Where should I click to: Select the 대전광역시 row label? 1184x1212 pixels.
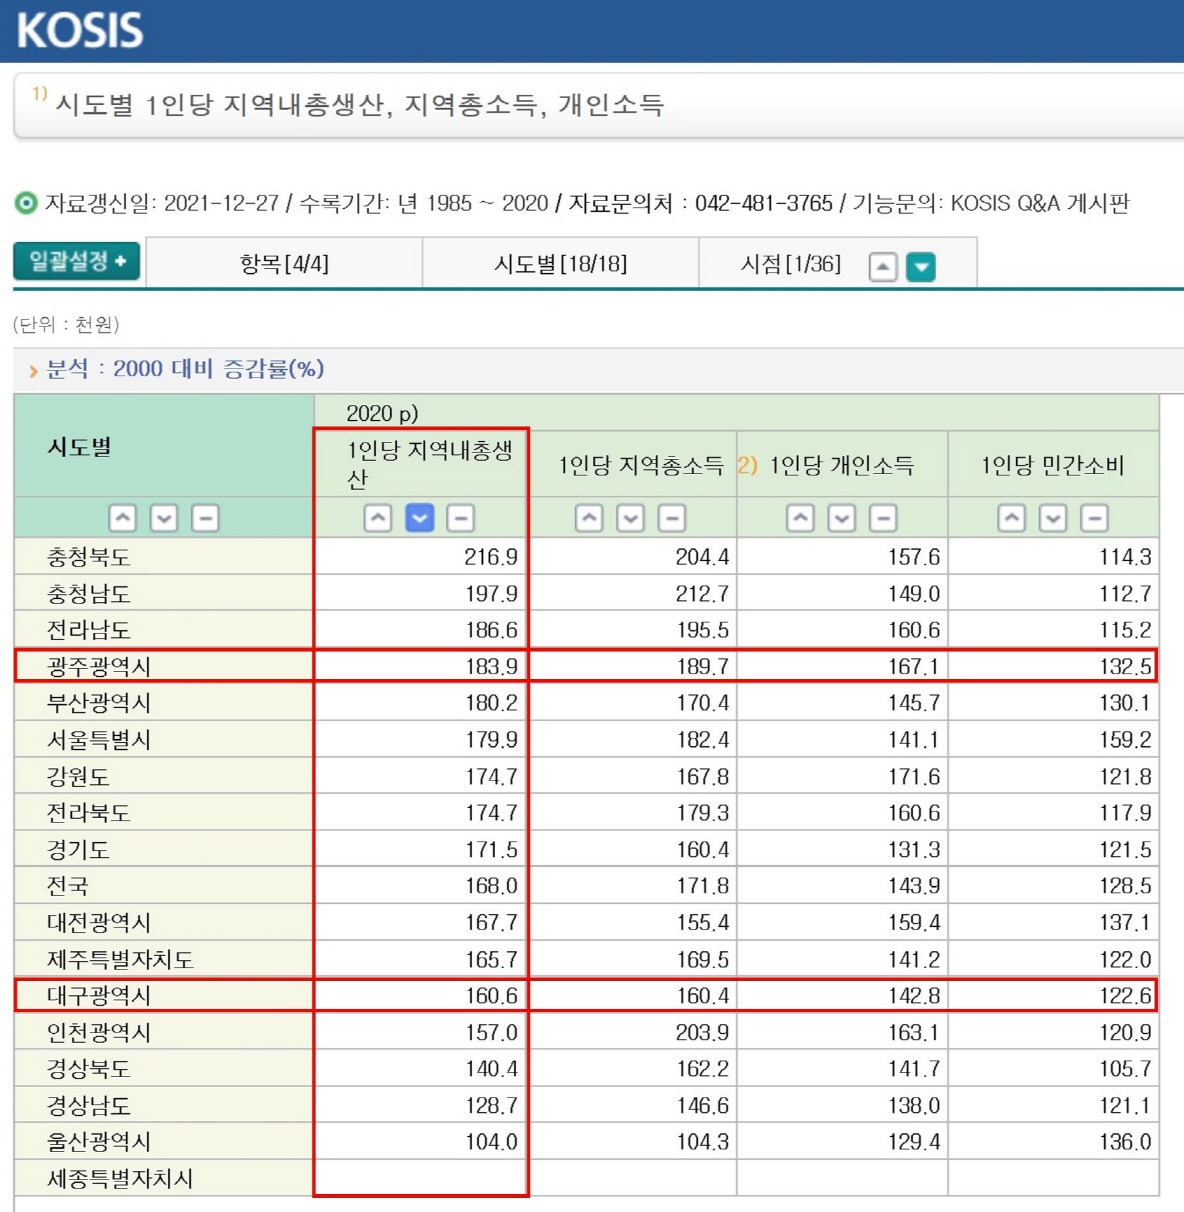coord(99,923)
